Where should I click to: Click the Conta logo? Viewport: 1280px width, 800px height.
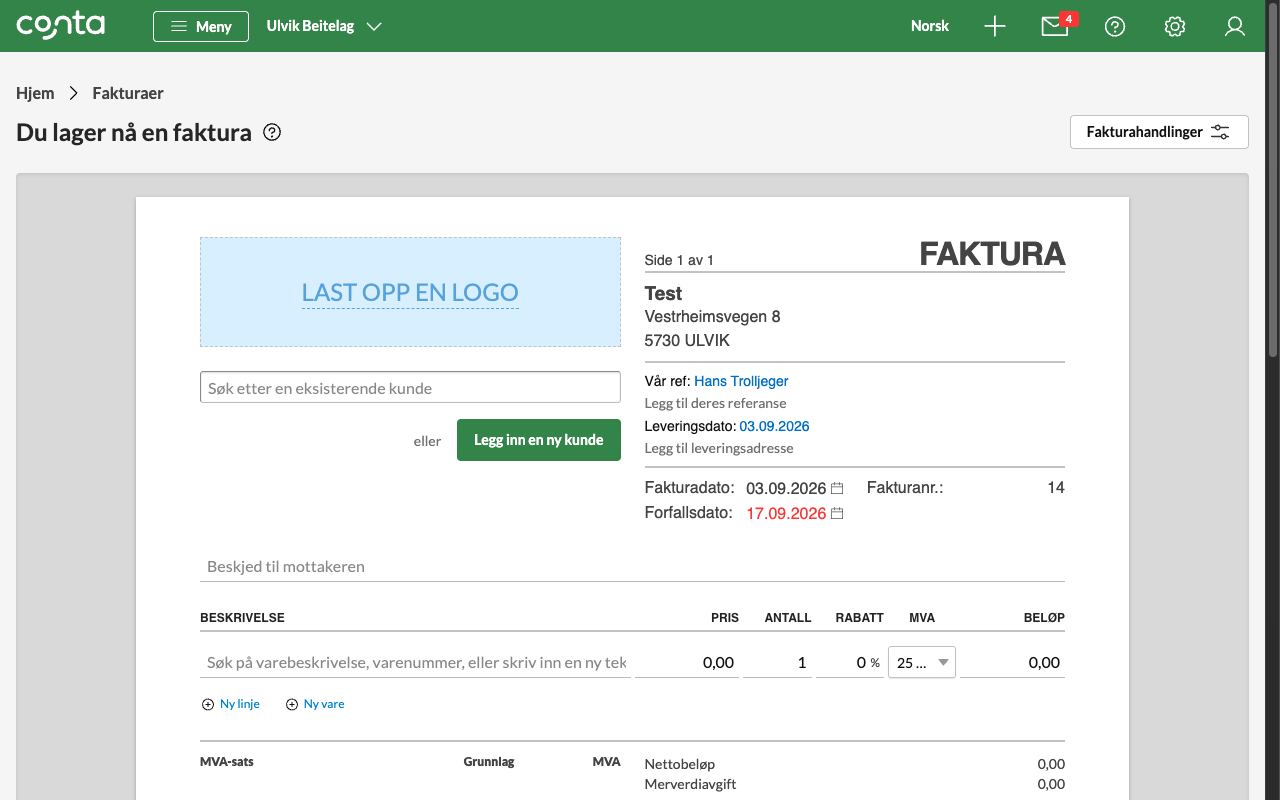pos(61,26)
